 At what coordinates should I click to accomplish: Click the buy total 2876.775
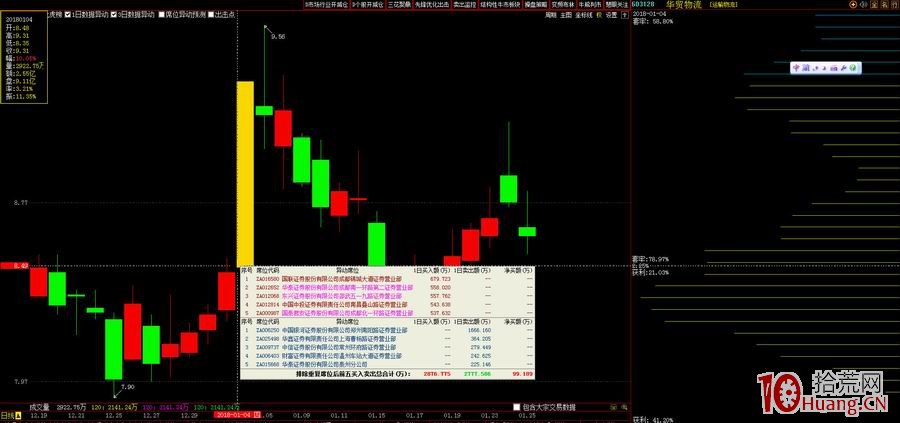point(435,374)
